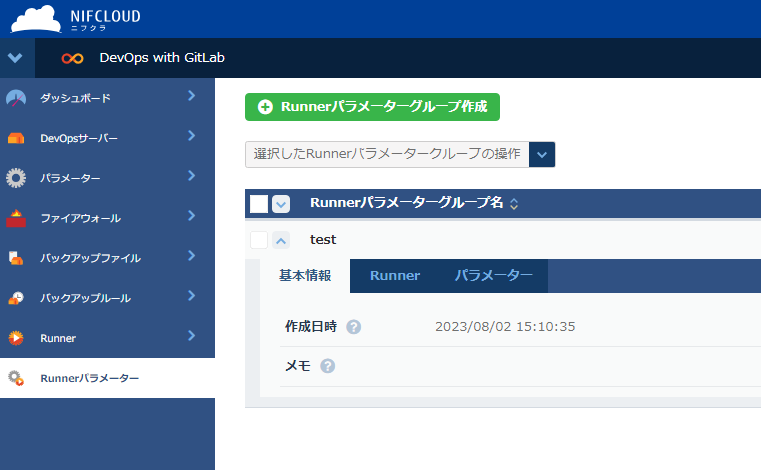
Task: Expand the ダッシュボード arrow
Action: [192, 96]
